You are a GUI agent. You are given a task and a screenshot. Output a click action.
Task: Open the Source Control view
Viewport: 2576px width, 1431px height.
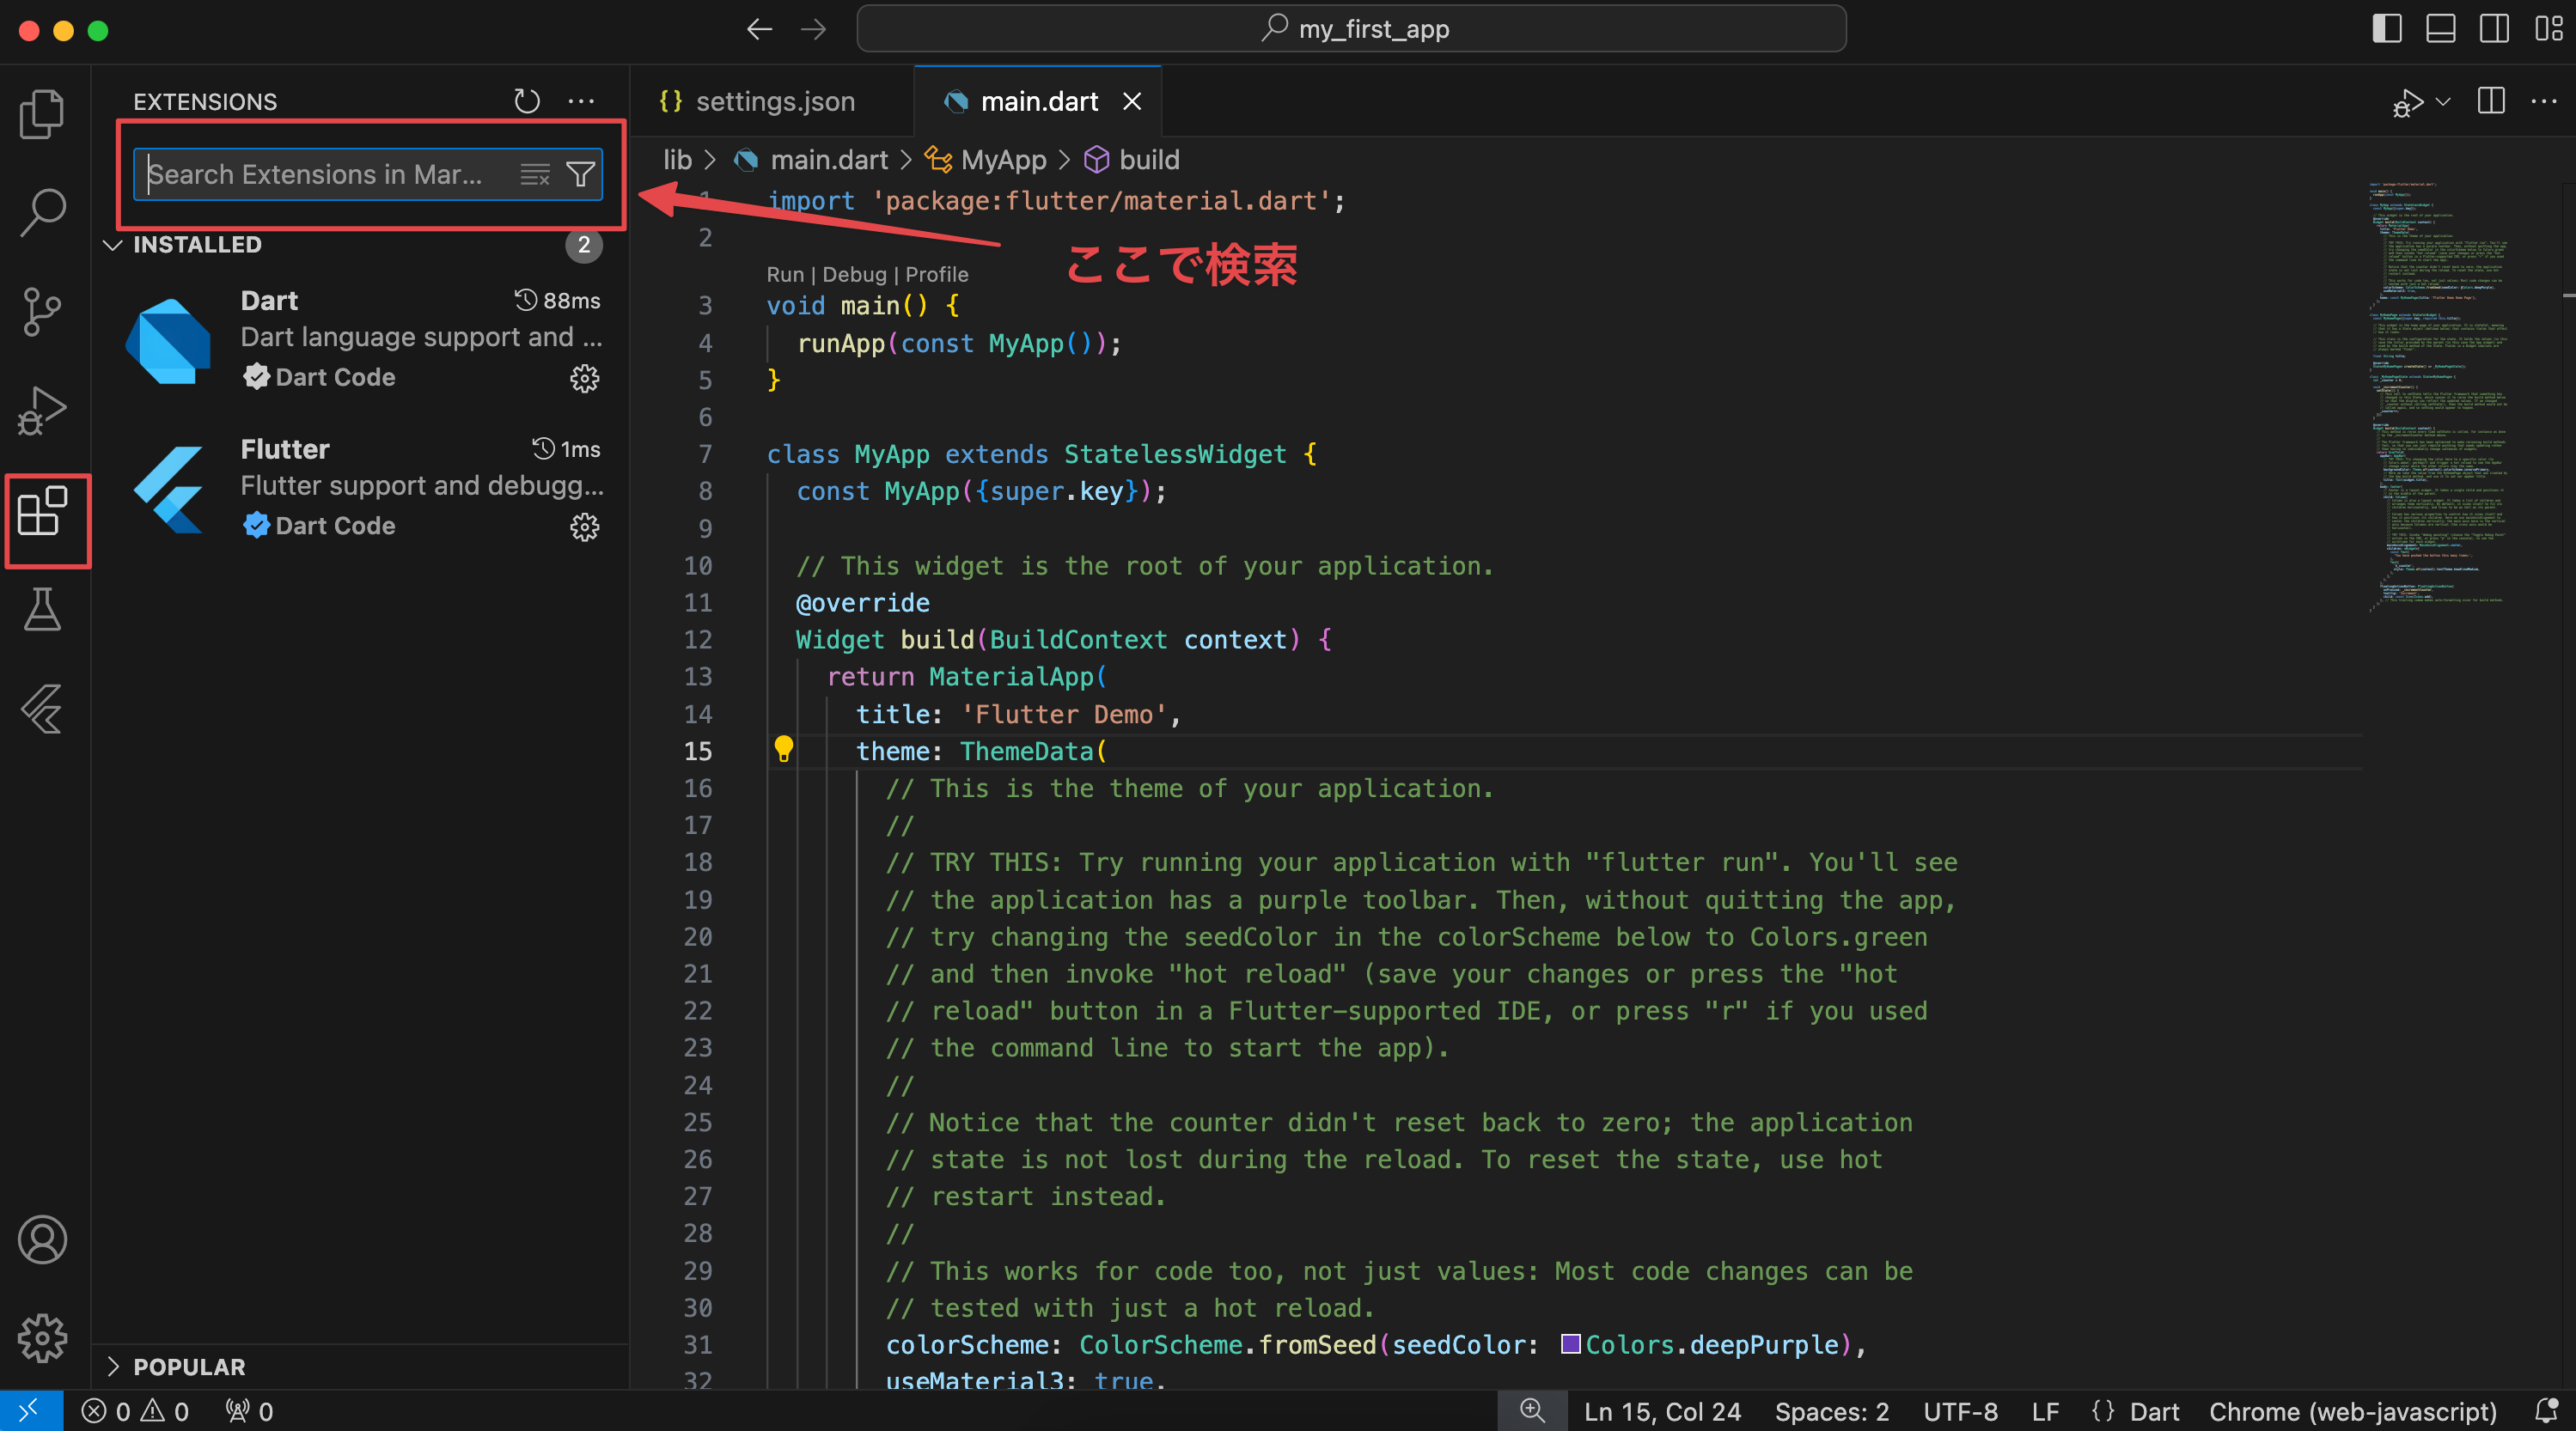coord(42,312)
